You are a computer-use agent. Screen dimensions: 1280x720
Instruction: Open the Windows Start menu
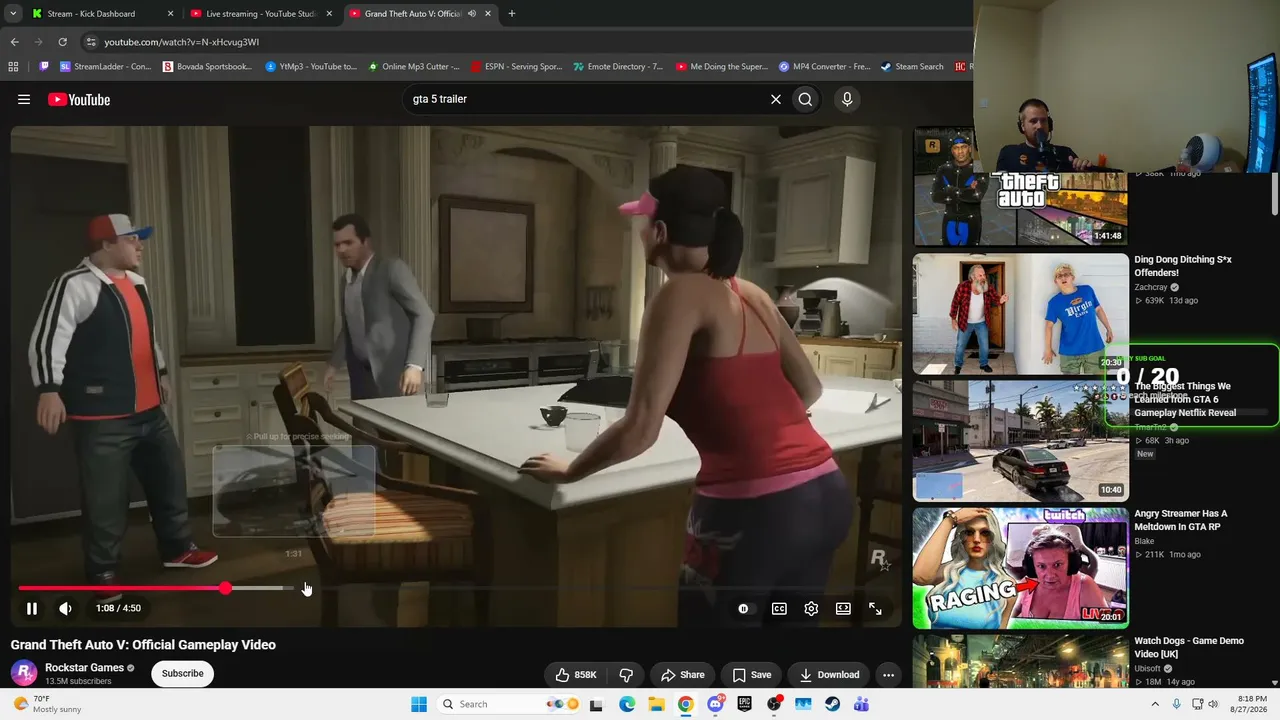(x=419, y=704)
